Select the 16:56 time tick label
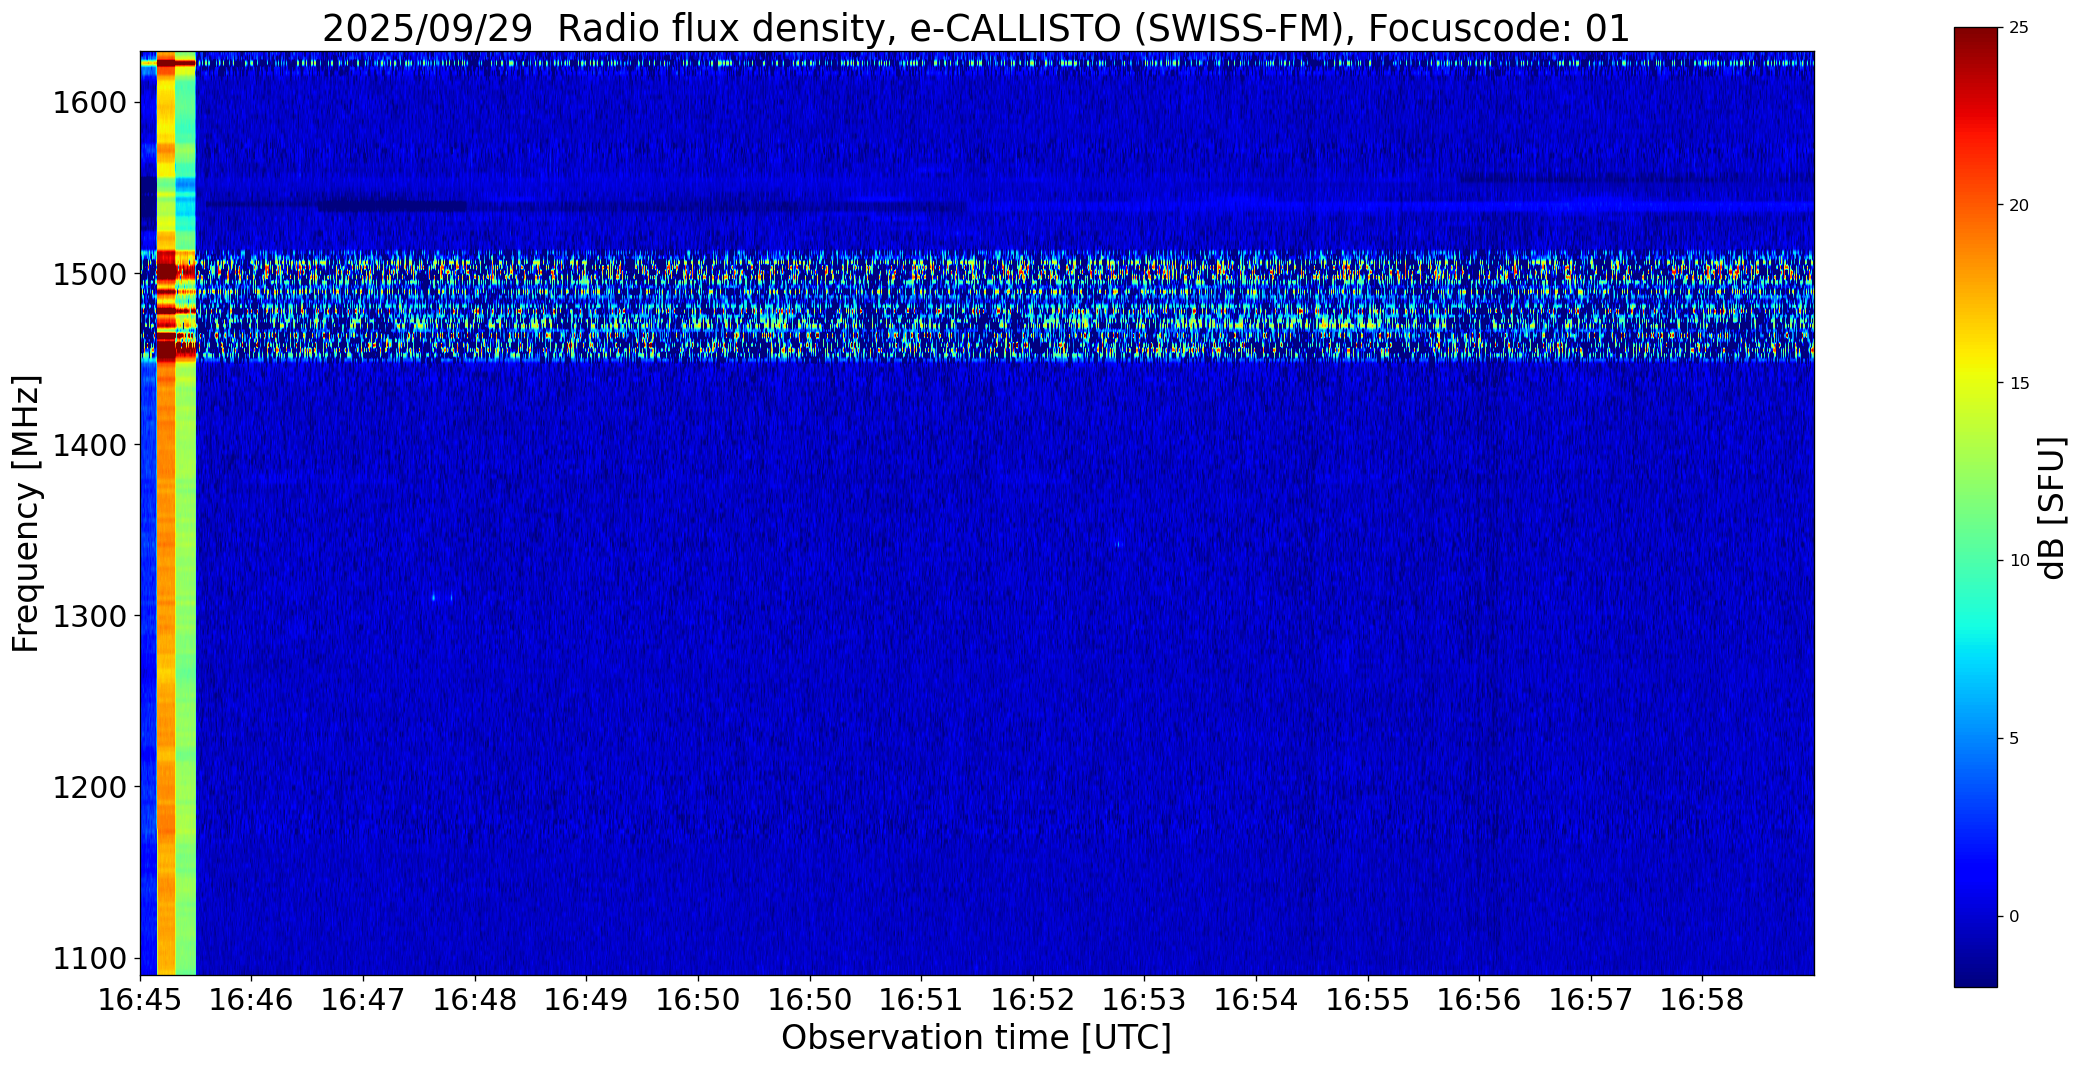Image resolution: width=2082 pixels, height=1067 pixels. click(x=1479, y=999)
